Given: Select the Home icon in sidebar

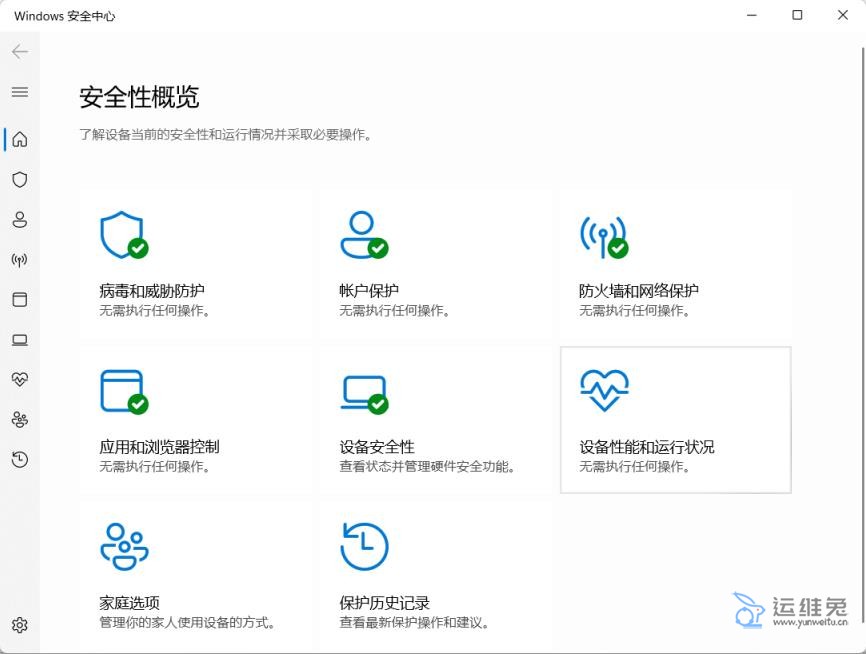Looking at the screenshot, I should coord(19,139).
